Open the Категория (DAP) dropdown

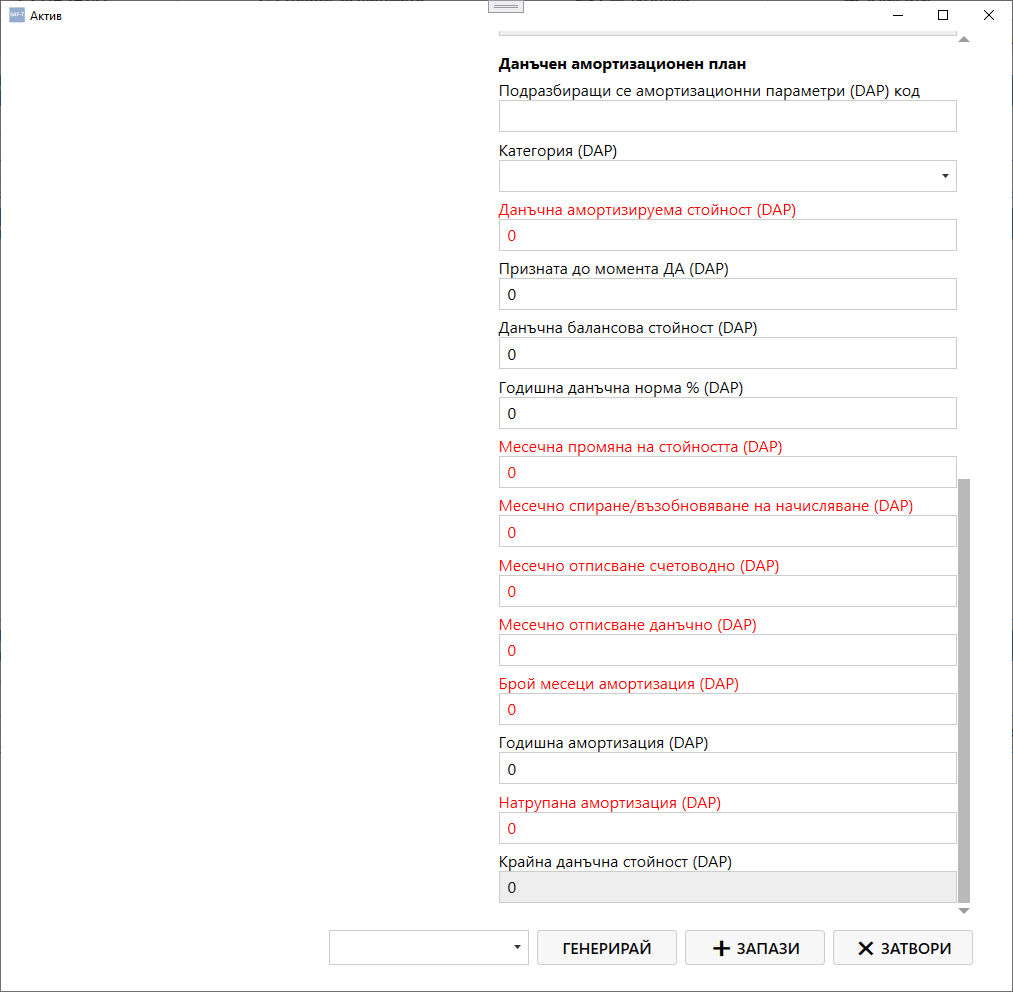click(x=945, y=176)
